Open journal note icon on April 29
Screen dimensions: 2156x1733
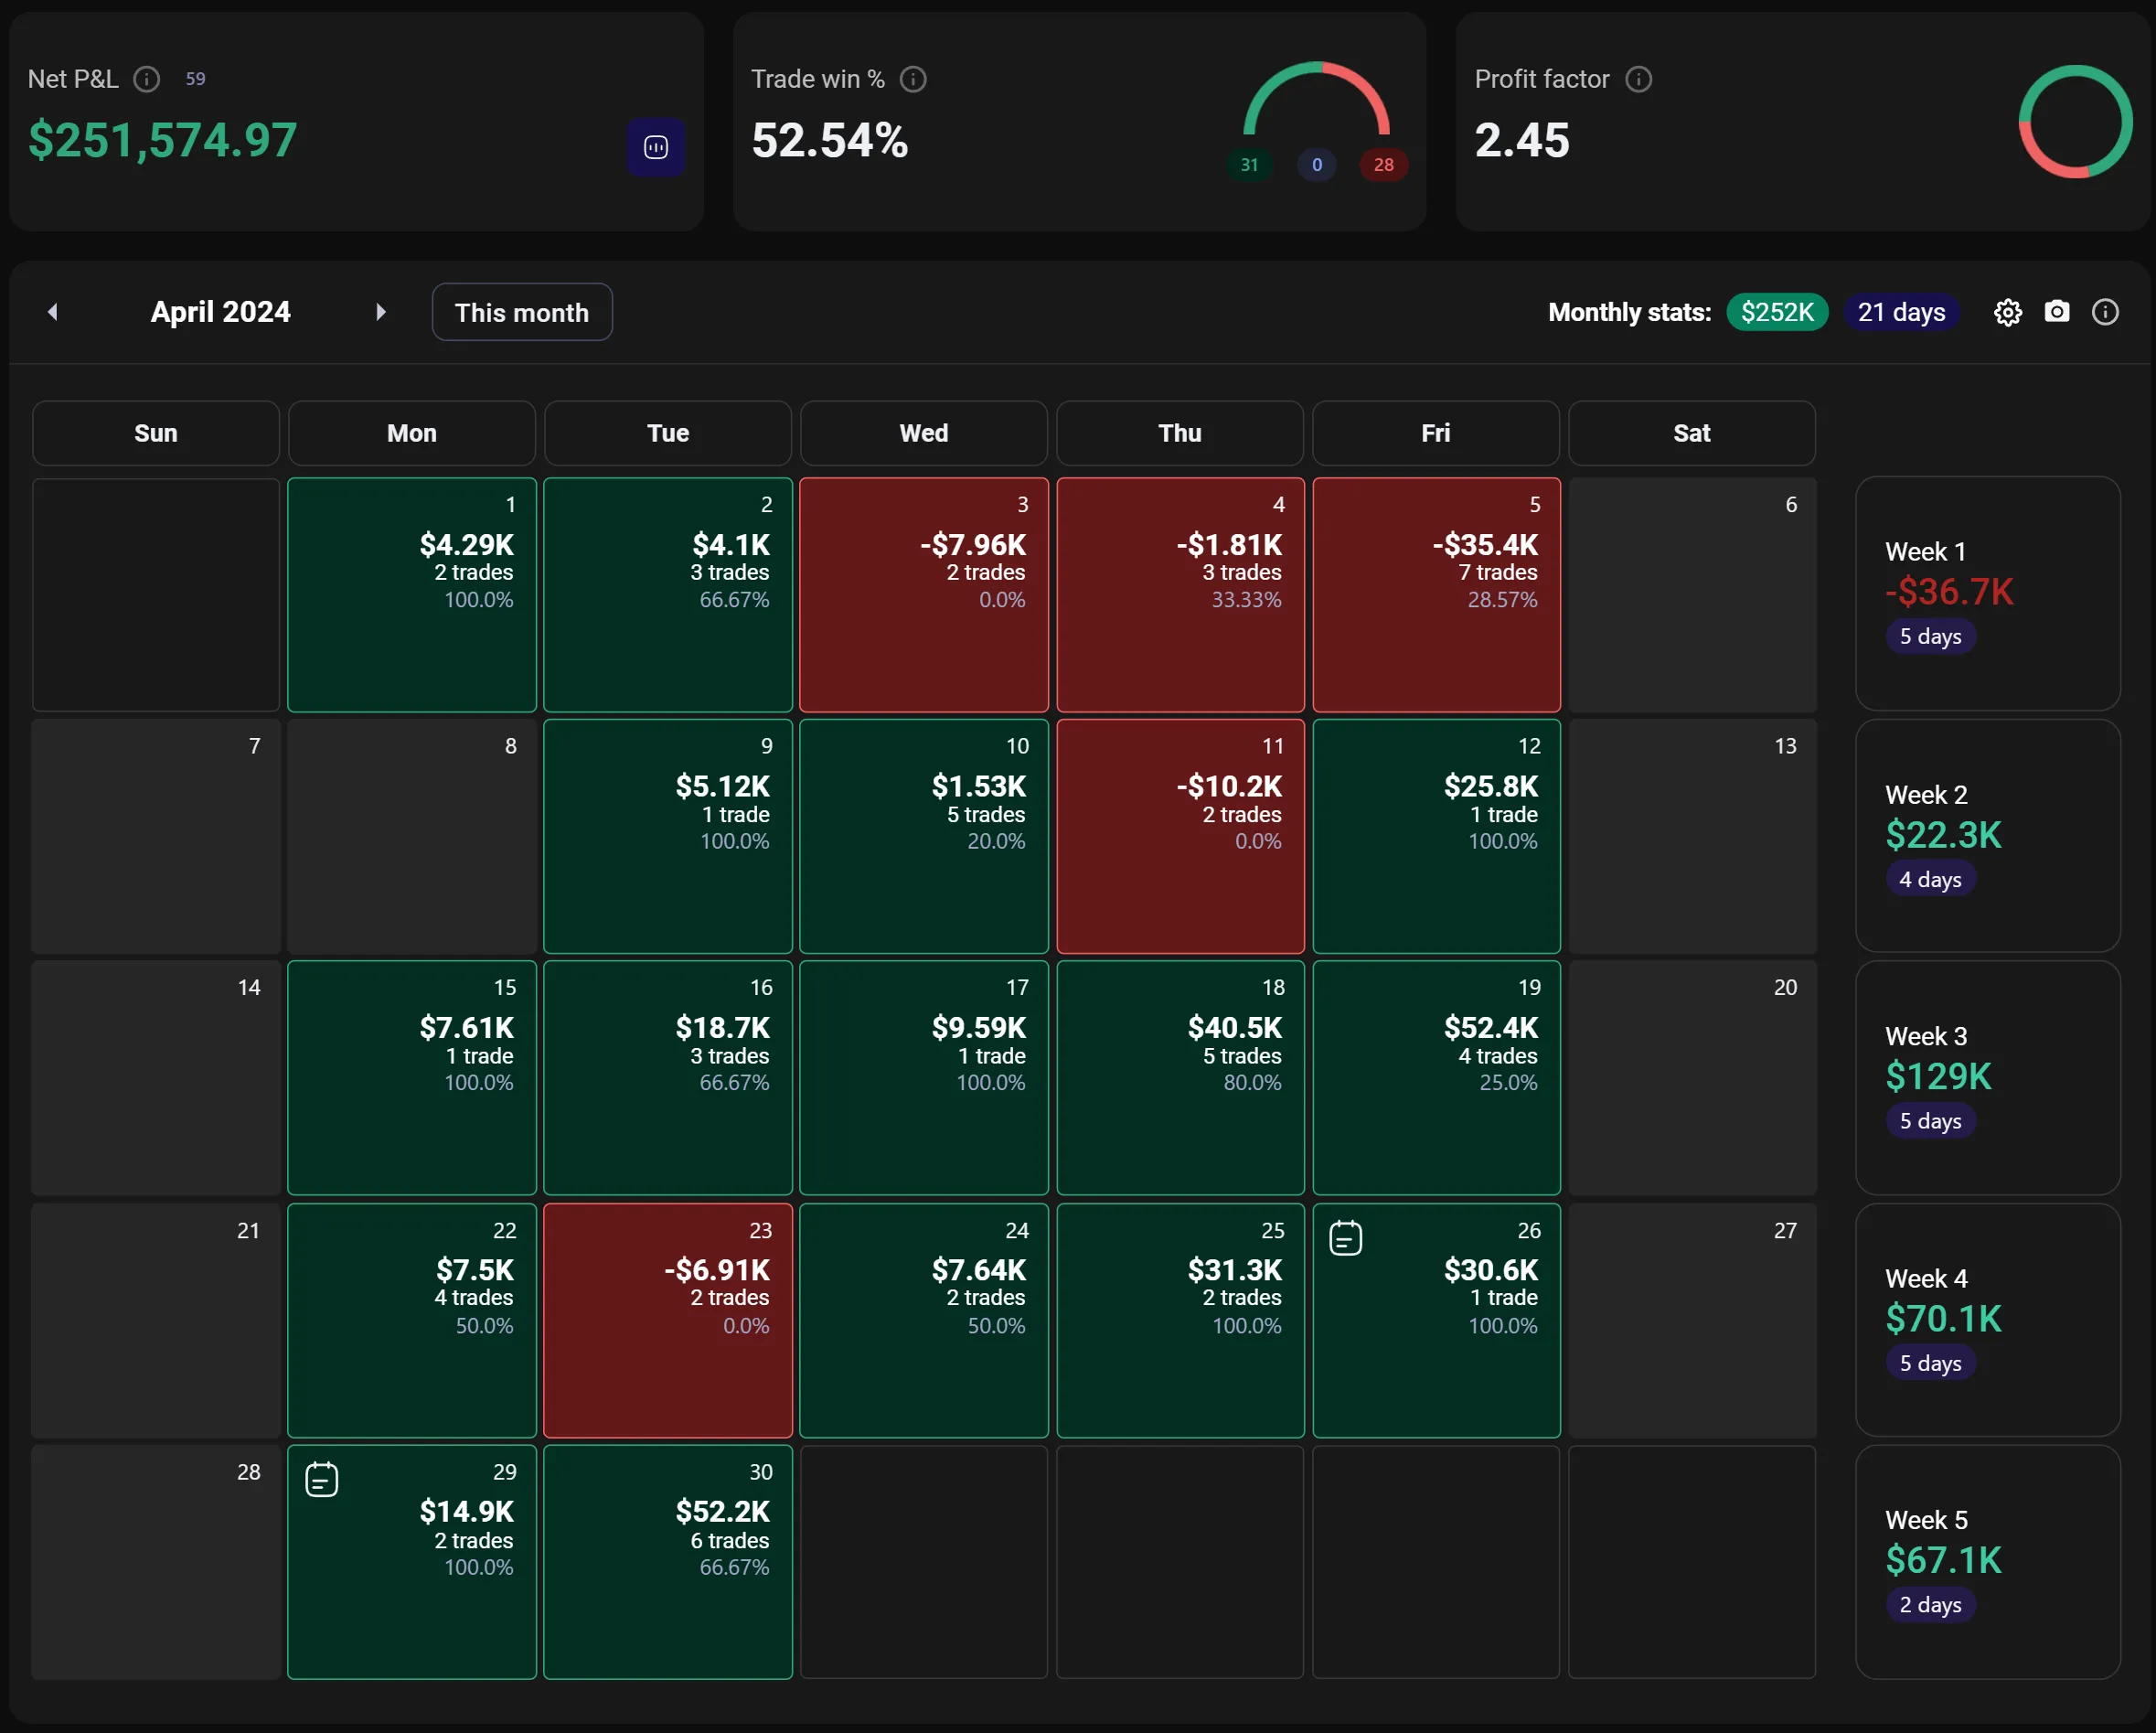click(321, 1479)
